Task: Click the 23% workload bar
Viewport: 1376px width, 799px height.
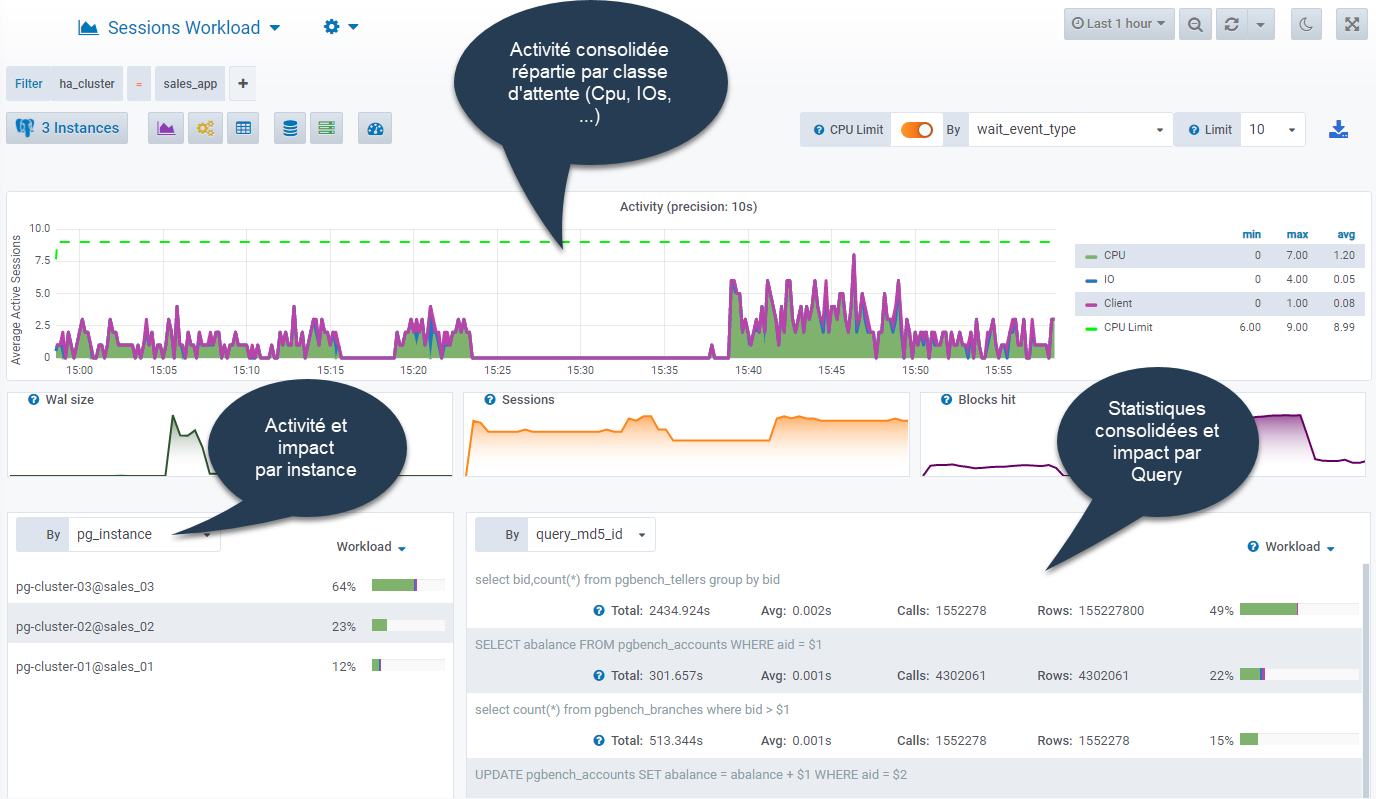Action: tap(408, 626)
